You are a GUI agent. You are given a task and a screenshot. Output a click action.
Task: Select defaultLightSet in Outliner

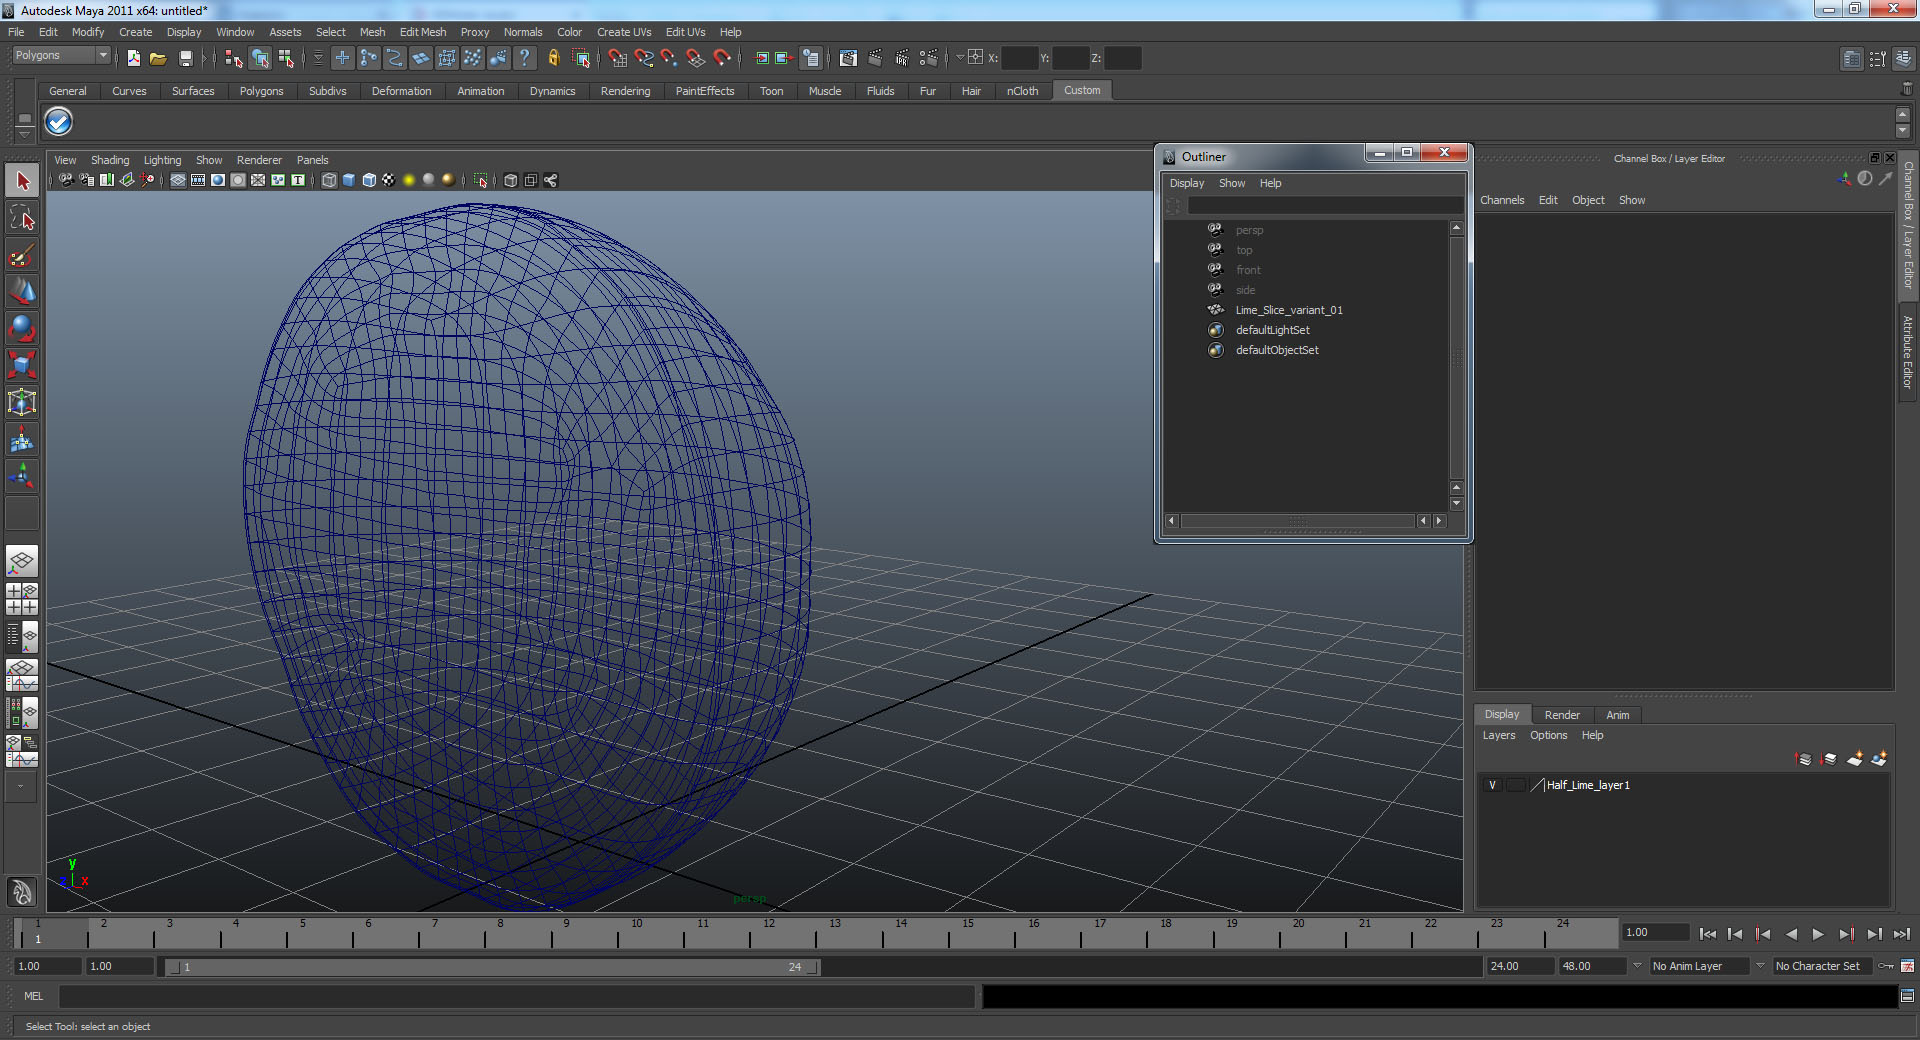click(x=1272, y=330)
